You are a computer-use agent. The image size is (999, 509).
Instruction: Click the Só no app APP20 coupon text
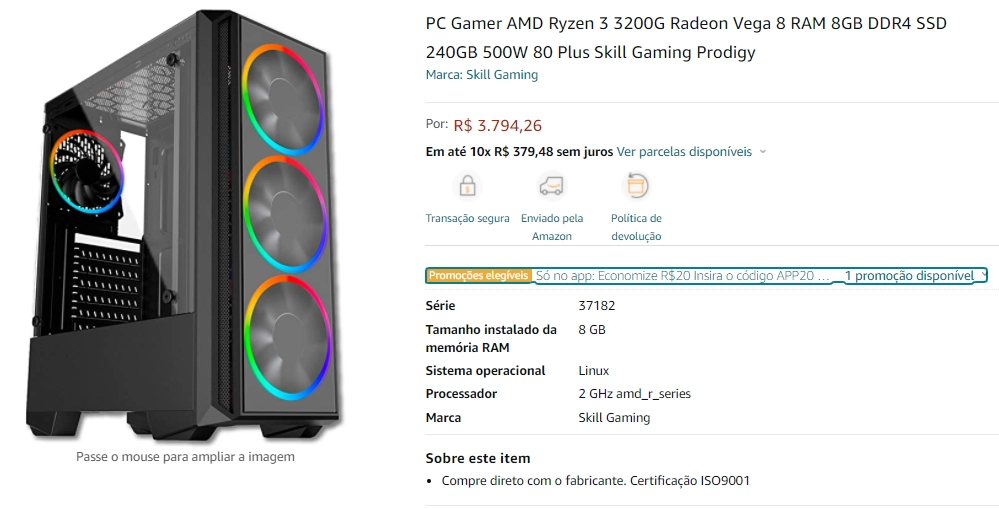click(x=682, y=275)
